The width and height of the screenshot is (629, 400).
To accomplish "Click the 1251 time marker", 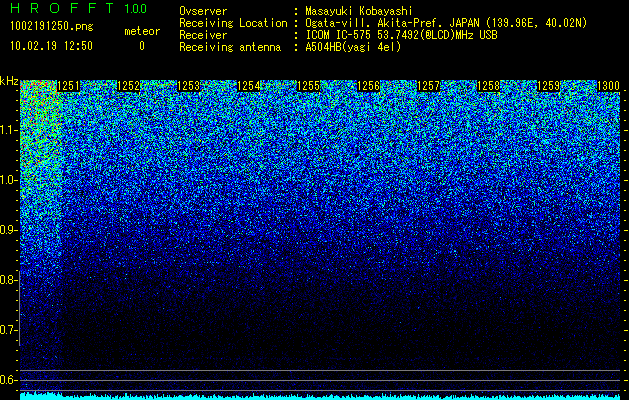I will pos(69,86).
